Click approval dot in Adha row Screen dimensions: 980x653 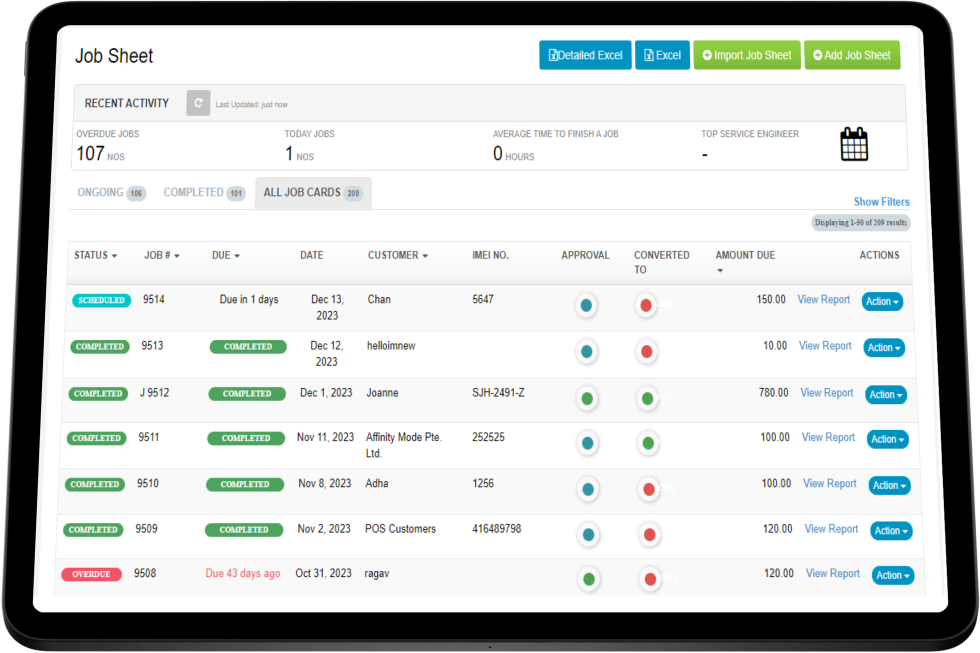coord(588,489)
